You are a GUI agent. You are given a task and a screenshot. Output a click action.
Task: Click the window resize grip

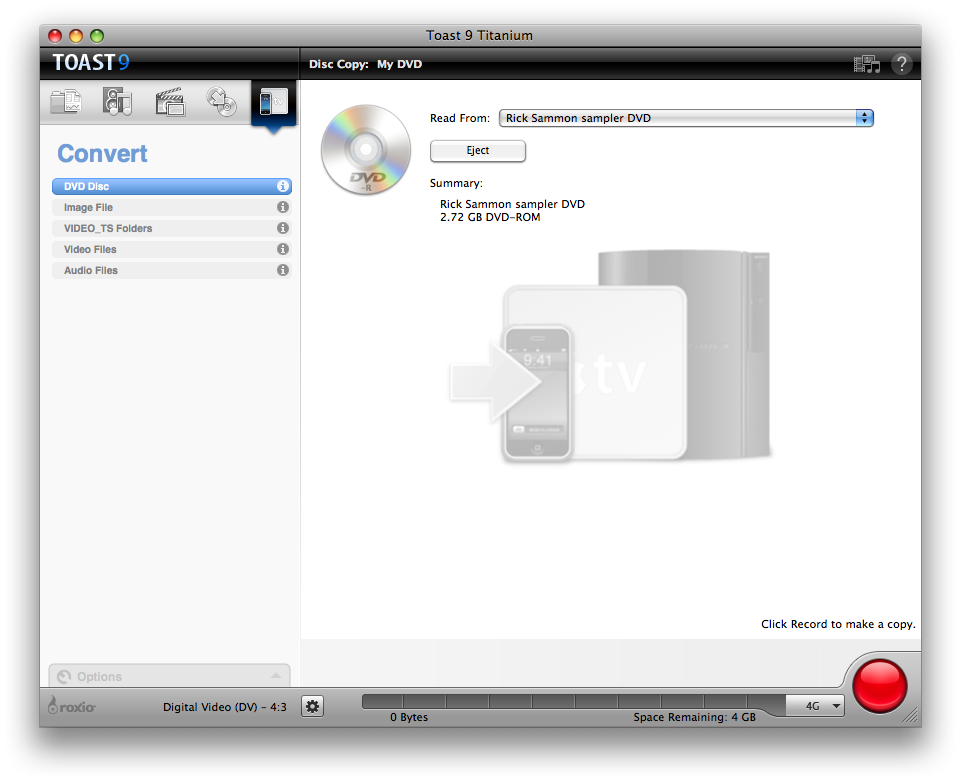click(911, 715)
